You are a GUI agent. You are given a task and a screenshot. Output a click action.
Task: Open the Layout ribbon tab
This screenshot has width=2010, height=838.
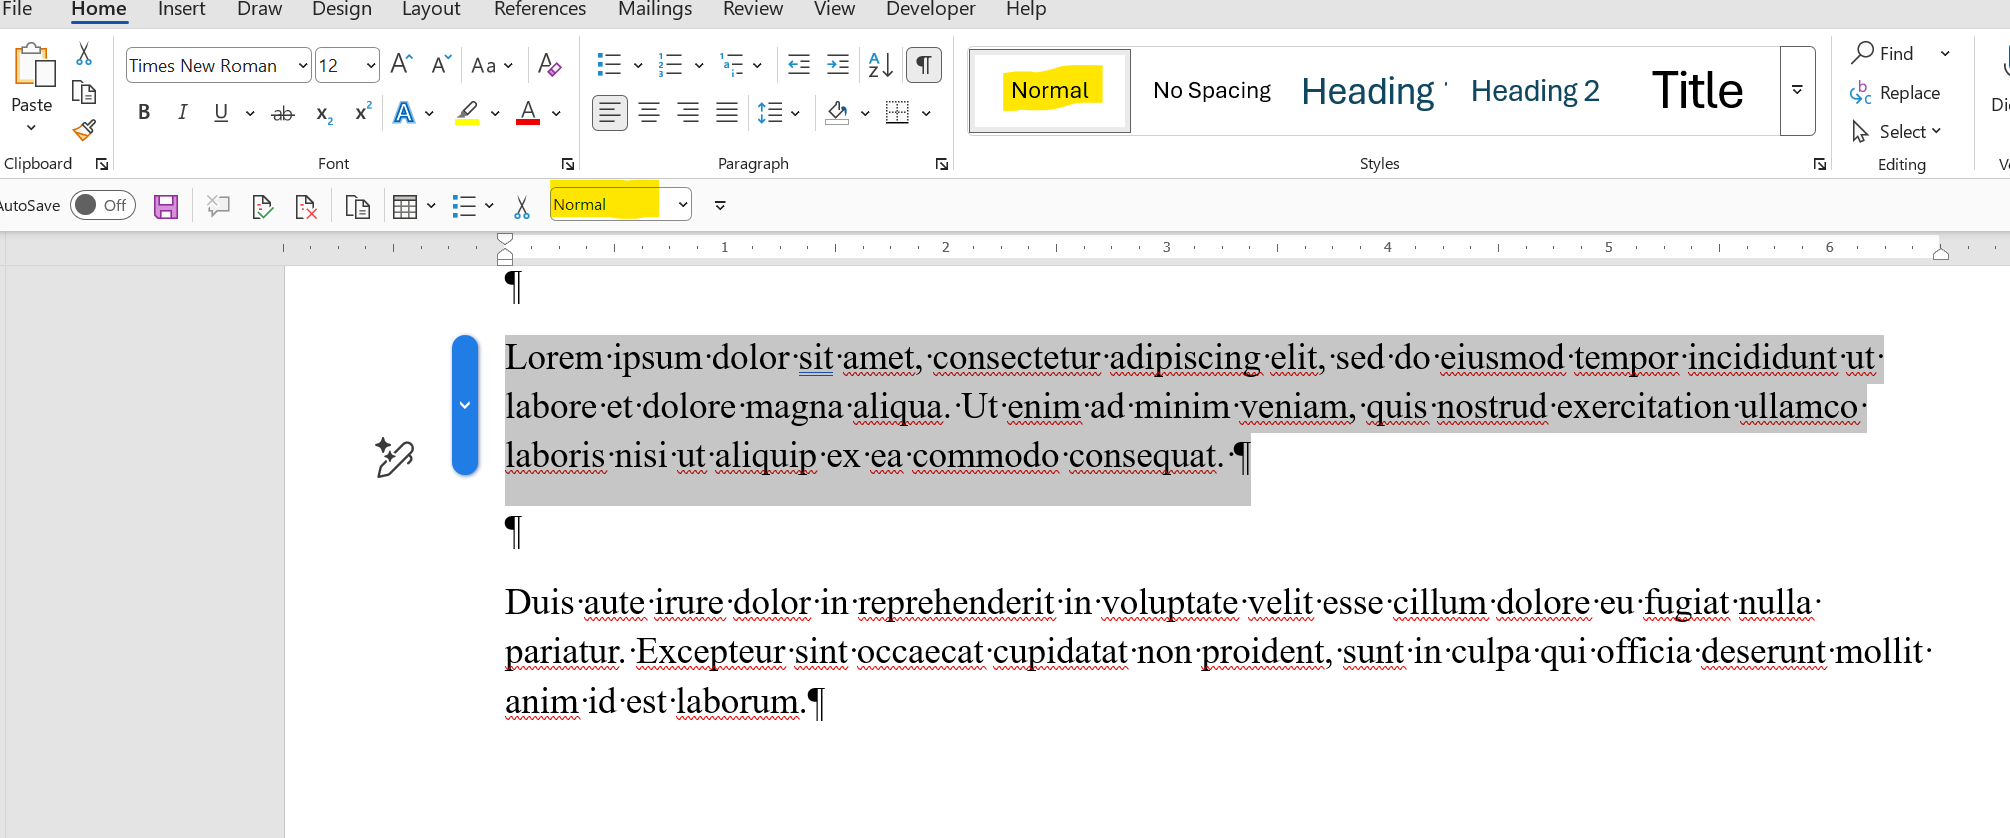pyautogui.click(x=431, y=10)
